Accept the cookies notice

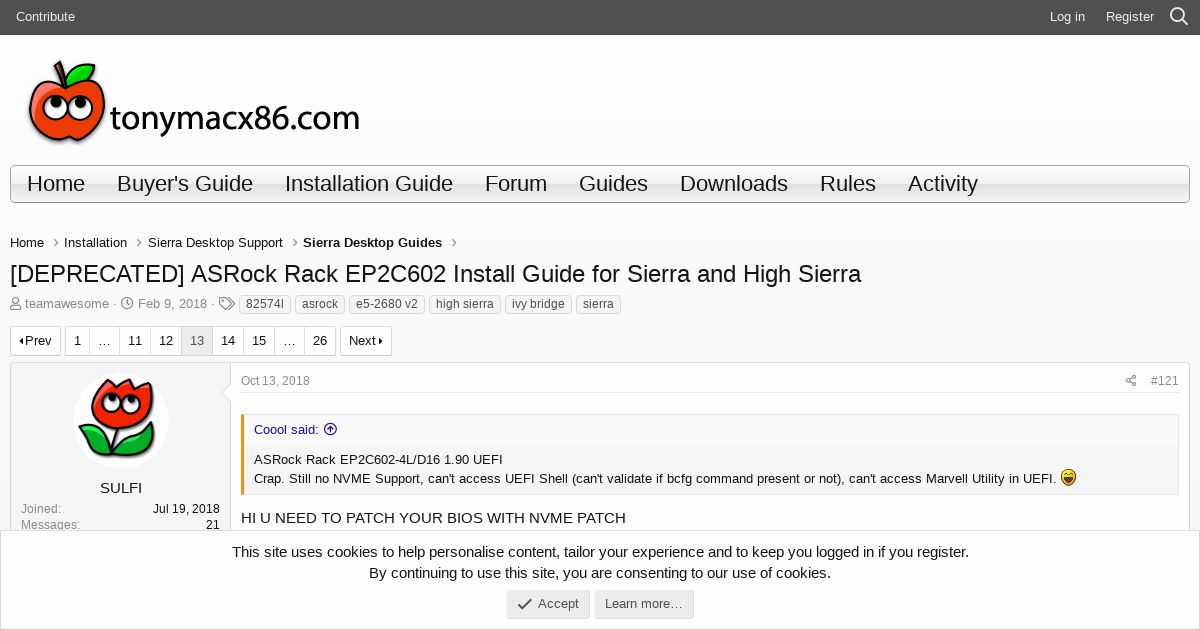click(548, 604)
